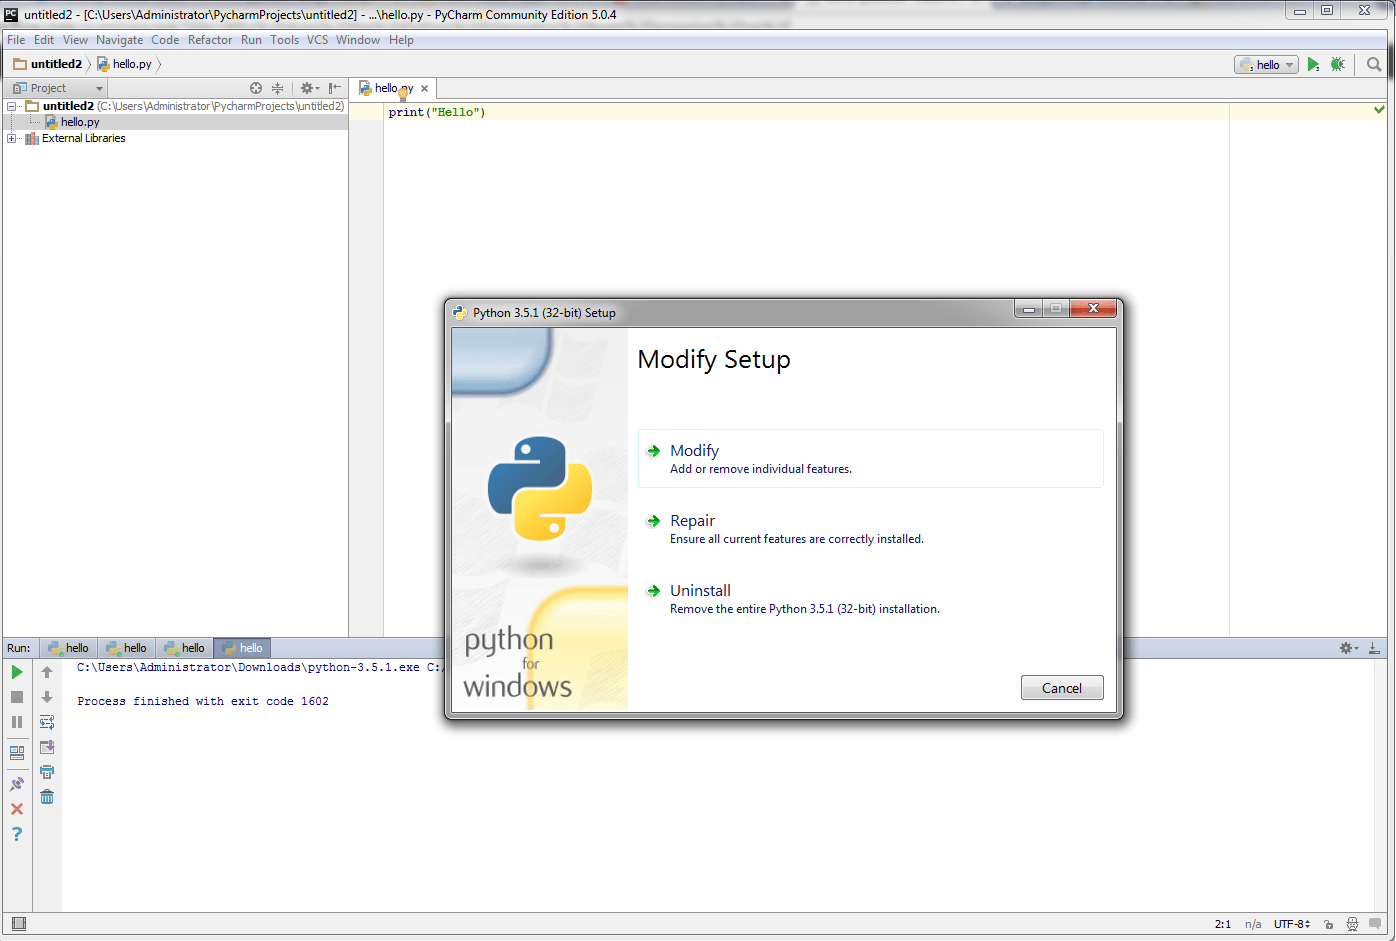1396x941 pixels.
Task: Click the Debug hello bug icon
Action: [1338, 63]
